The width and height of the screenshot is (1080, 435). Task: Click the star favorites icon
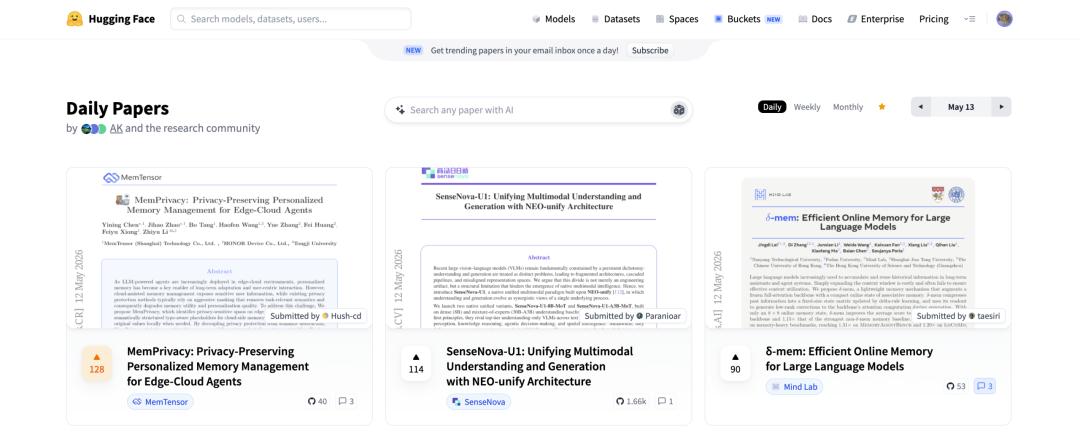(x=882, y=107)
